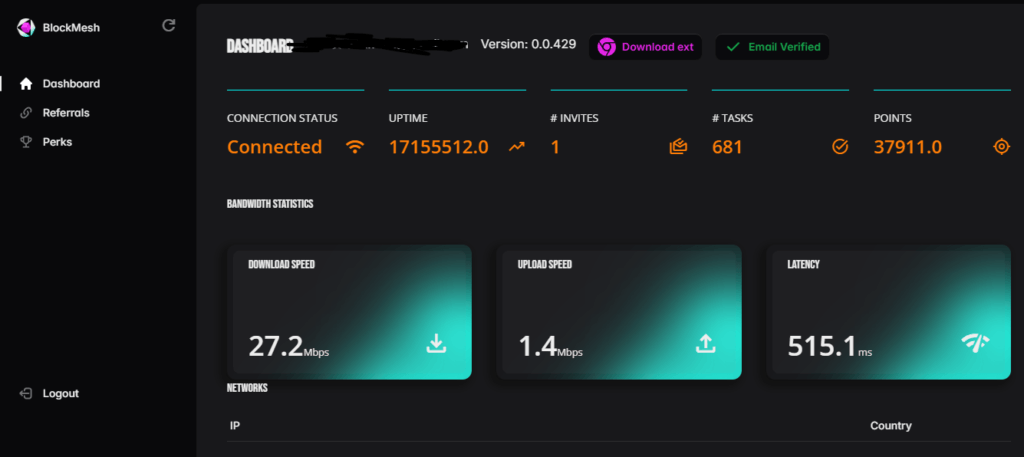Viewport: 1024px width, 457px height.
Task: Click the invites stack icon
Action: [x=679, y=147]
